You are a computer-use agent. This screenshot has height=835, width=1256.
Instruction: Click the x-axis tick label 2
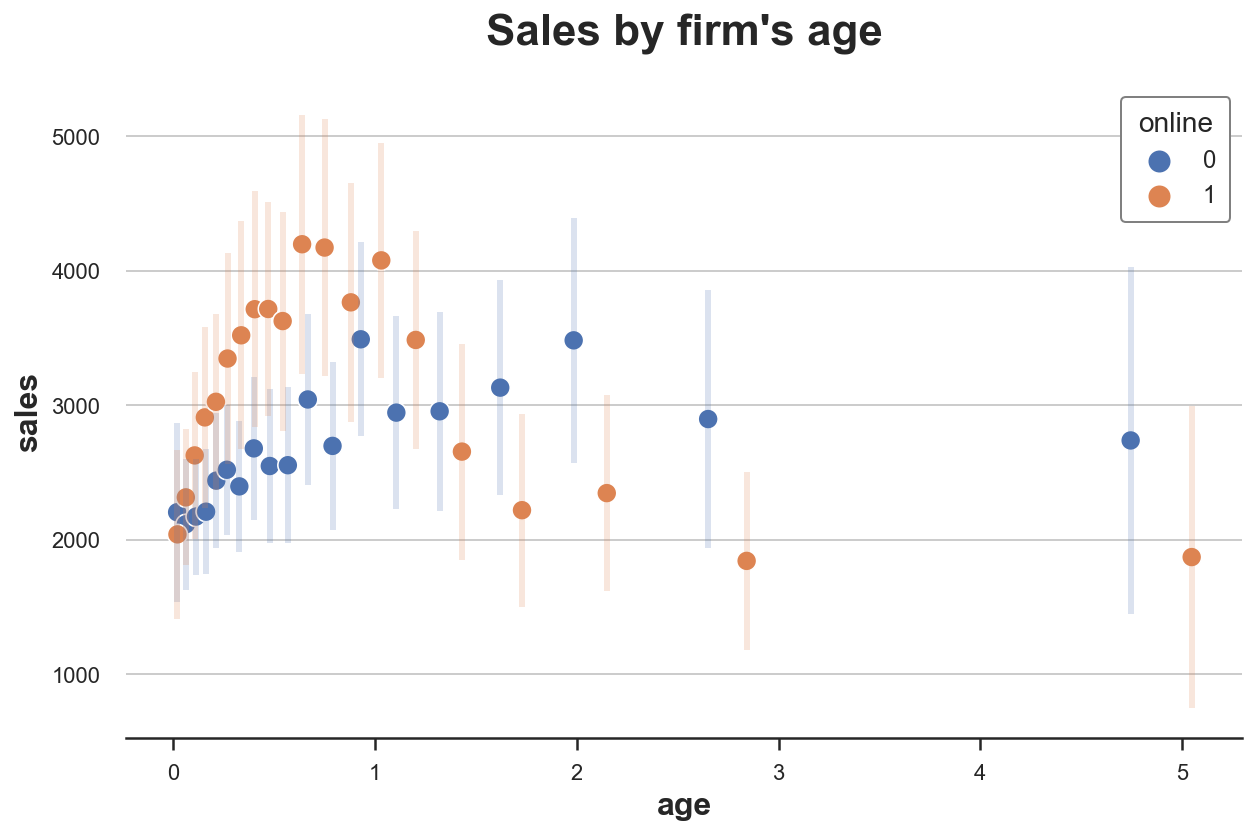(577, 772)
